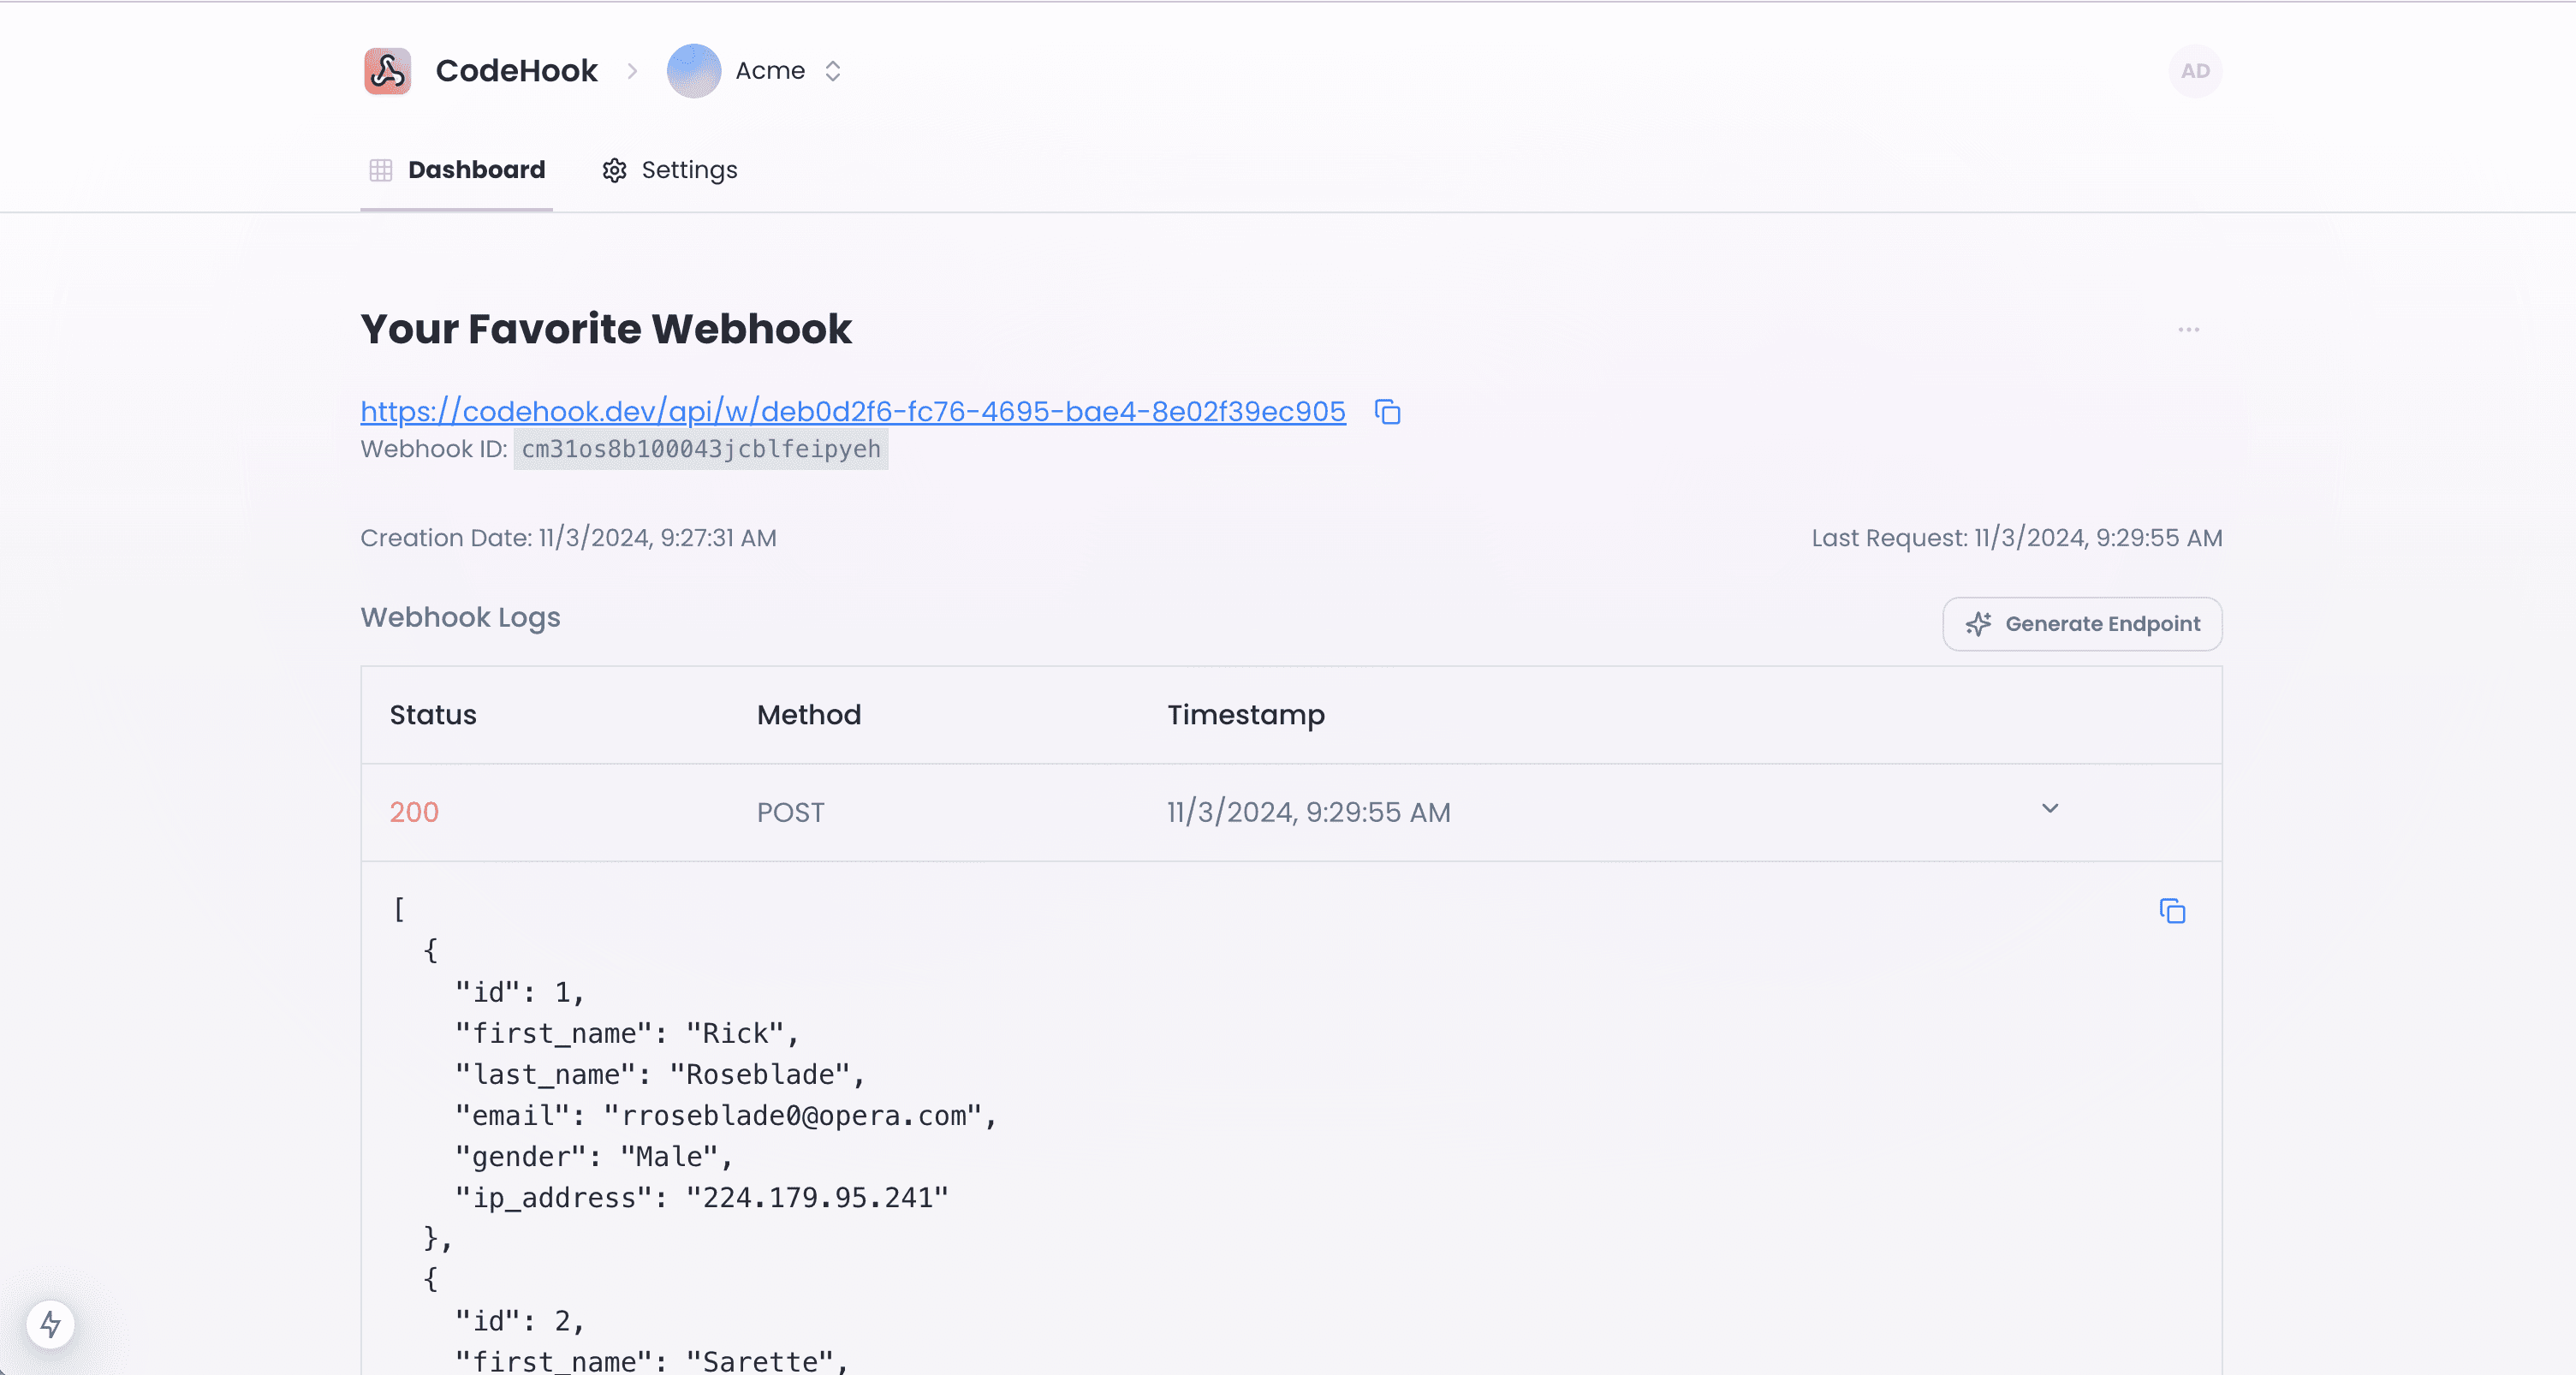This screenshot has width=2576, height=1375.
Task: Click the Dashboard grid icon
Action: point(381,171)
